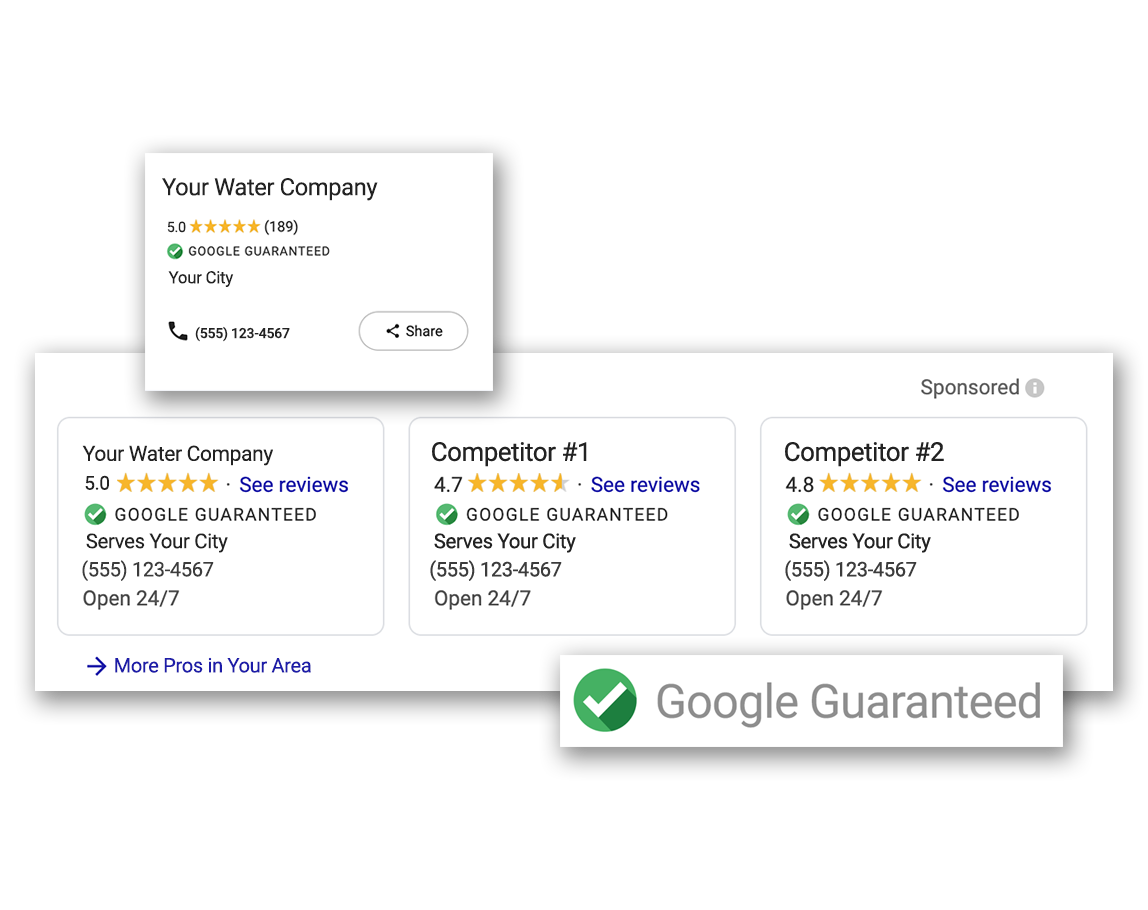The height and width of the screenshot is (910, 1148).
Task: Click the Open 24/7 text on Your Water Company listing
Action: click(131, 598)
